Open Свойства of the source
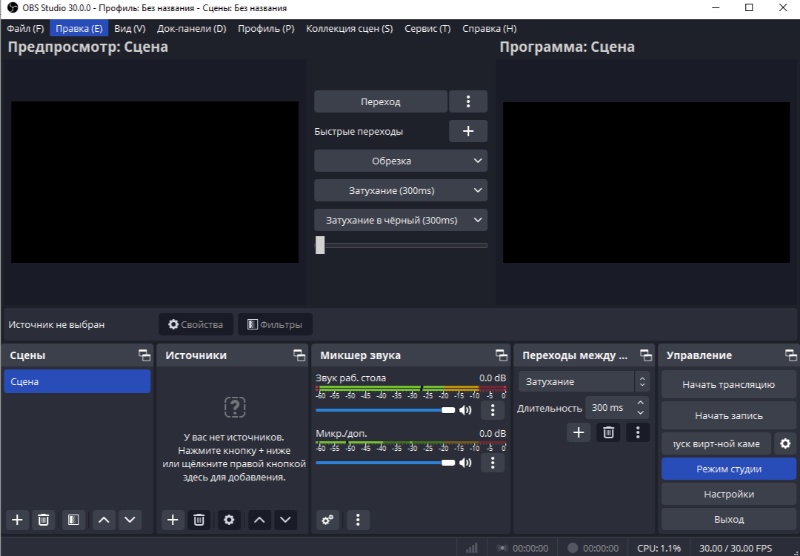This screenshot has width=800, height=556. click(x=196, y=324)
